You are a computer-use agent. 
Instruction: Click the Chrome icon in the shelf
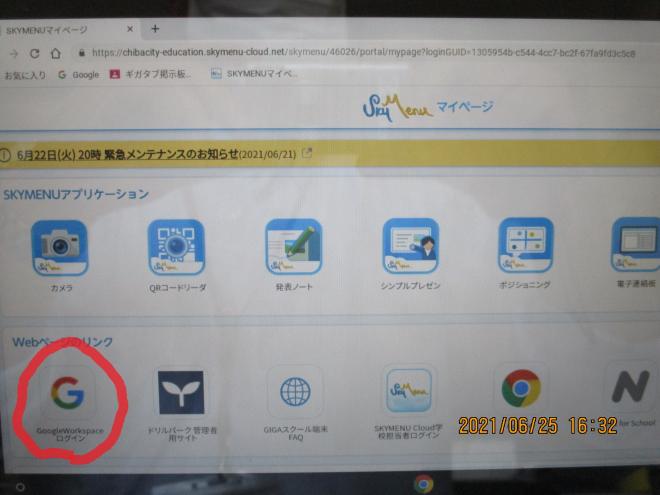coord(423,484)
